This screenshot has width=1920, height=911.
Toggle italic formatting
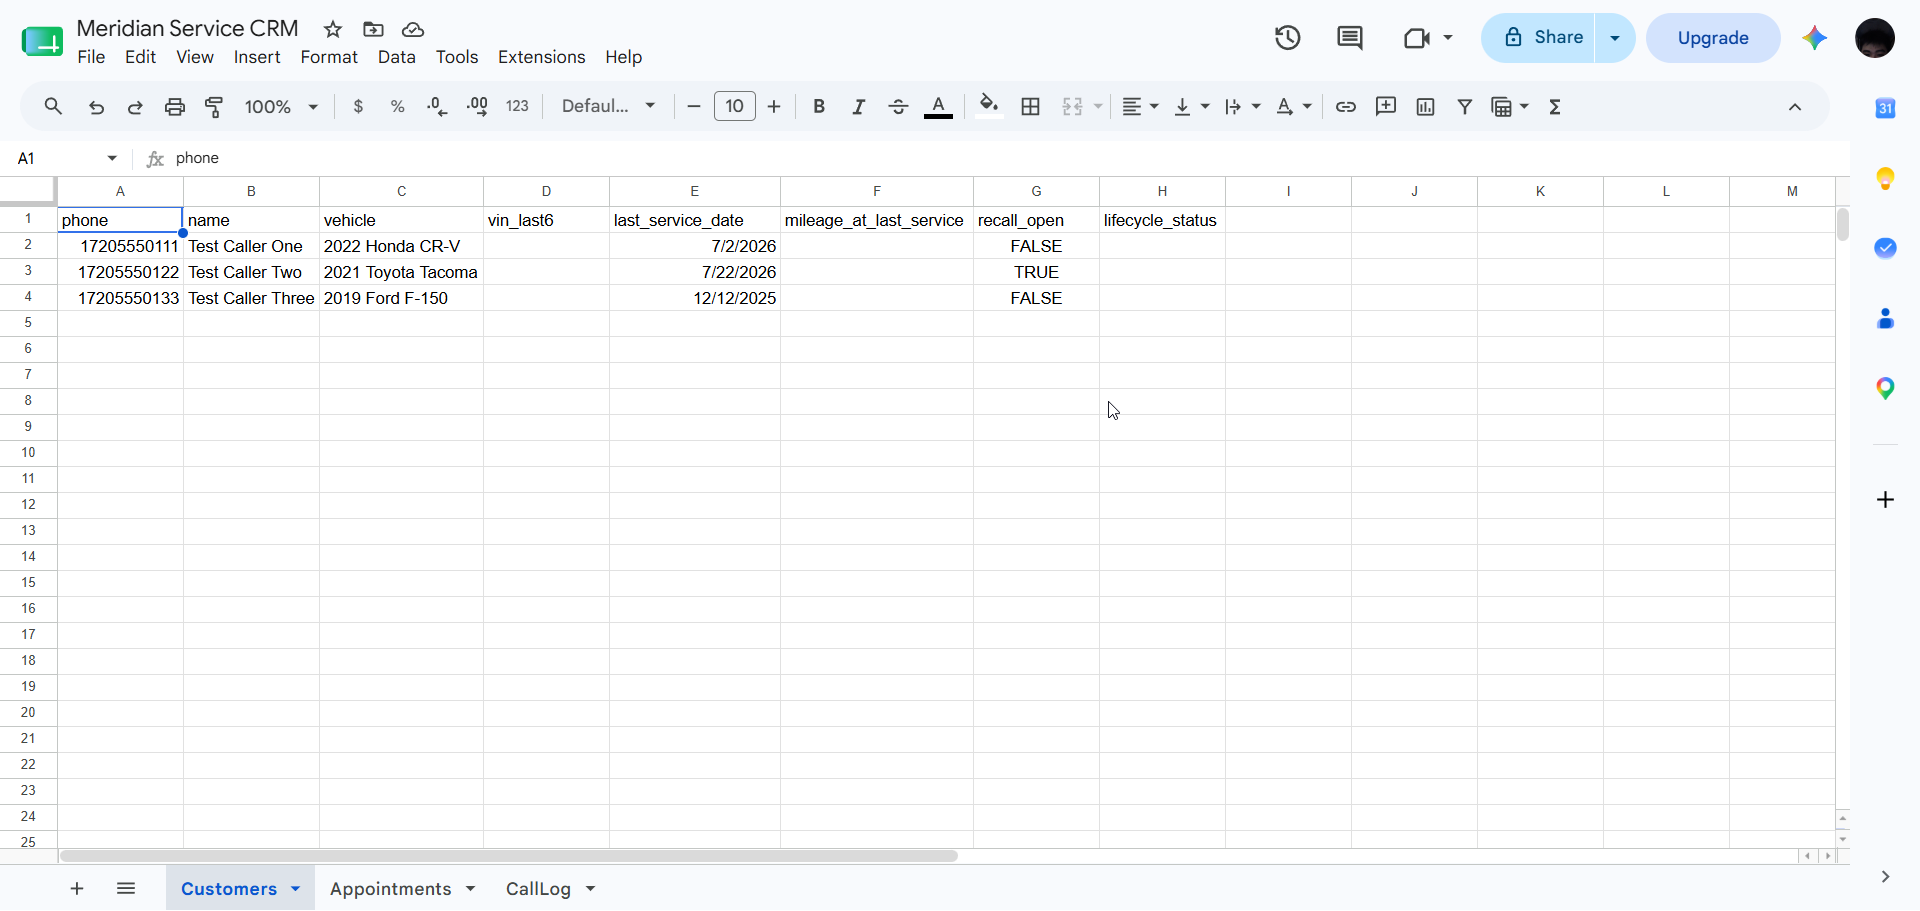click(x=858, y=106)
